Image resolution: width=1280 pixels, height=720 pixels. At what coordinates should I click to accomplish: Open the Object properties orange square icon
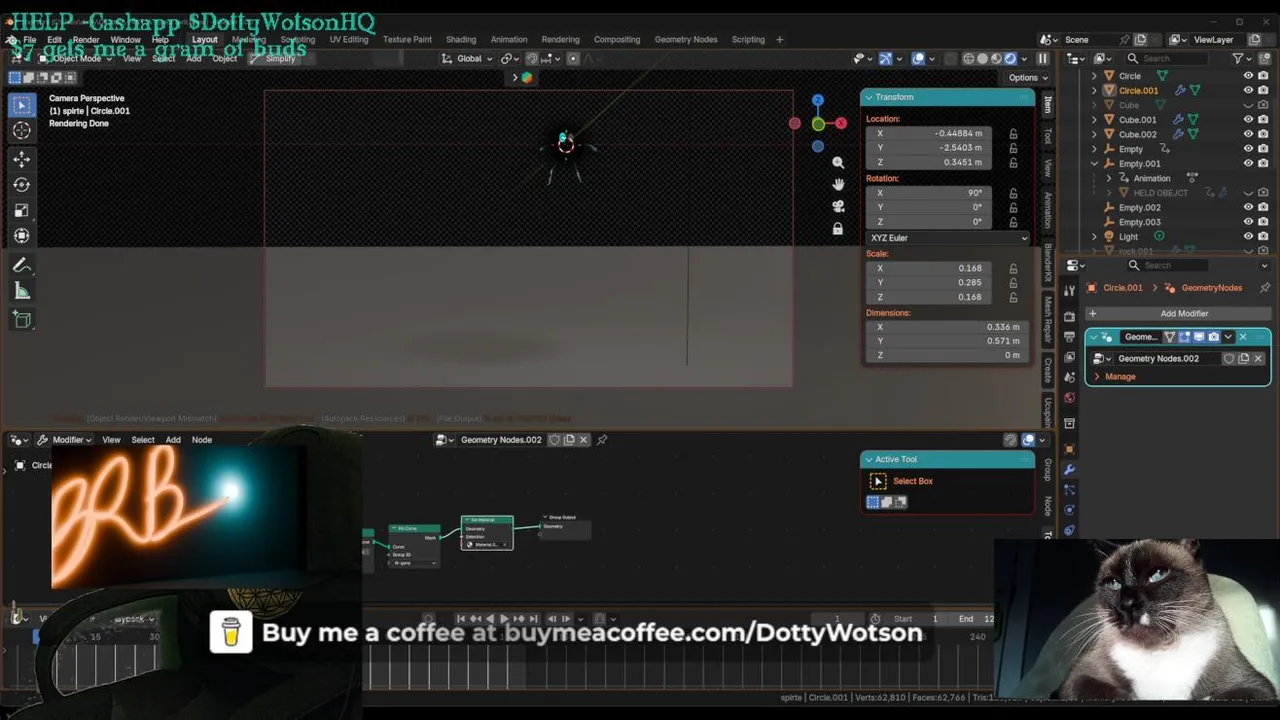[x=1069, y=449]
